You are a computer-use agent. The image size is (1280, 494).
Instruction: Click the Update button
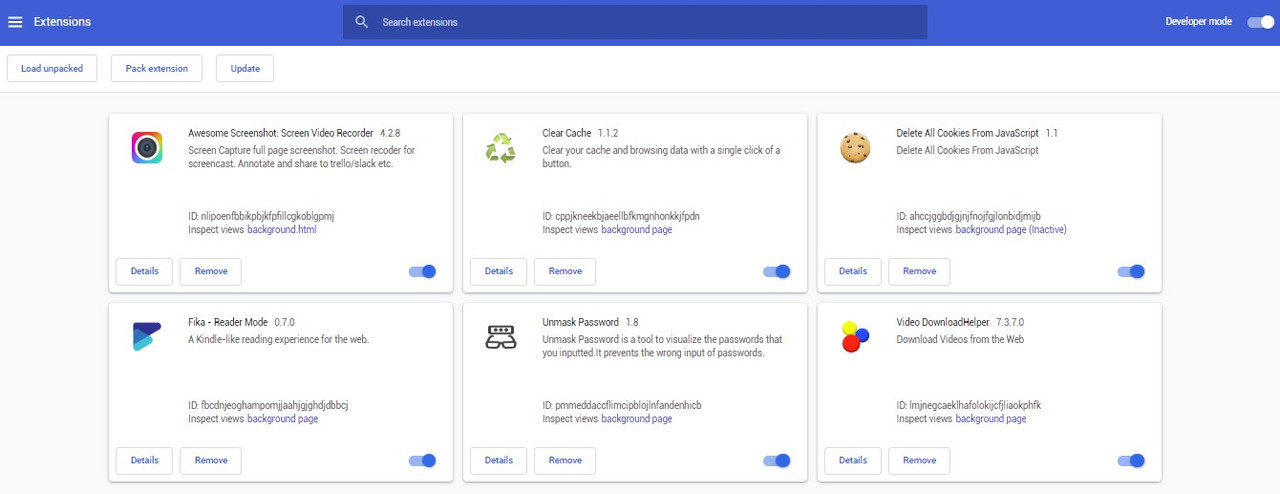point(245,69)
